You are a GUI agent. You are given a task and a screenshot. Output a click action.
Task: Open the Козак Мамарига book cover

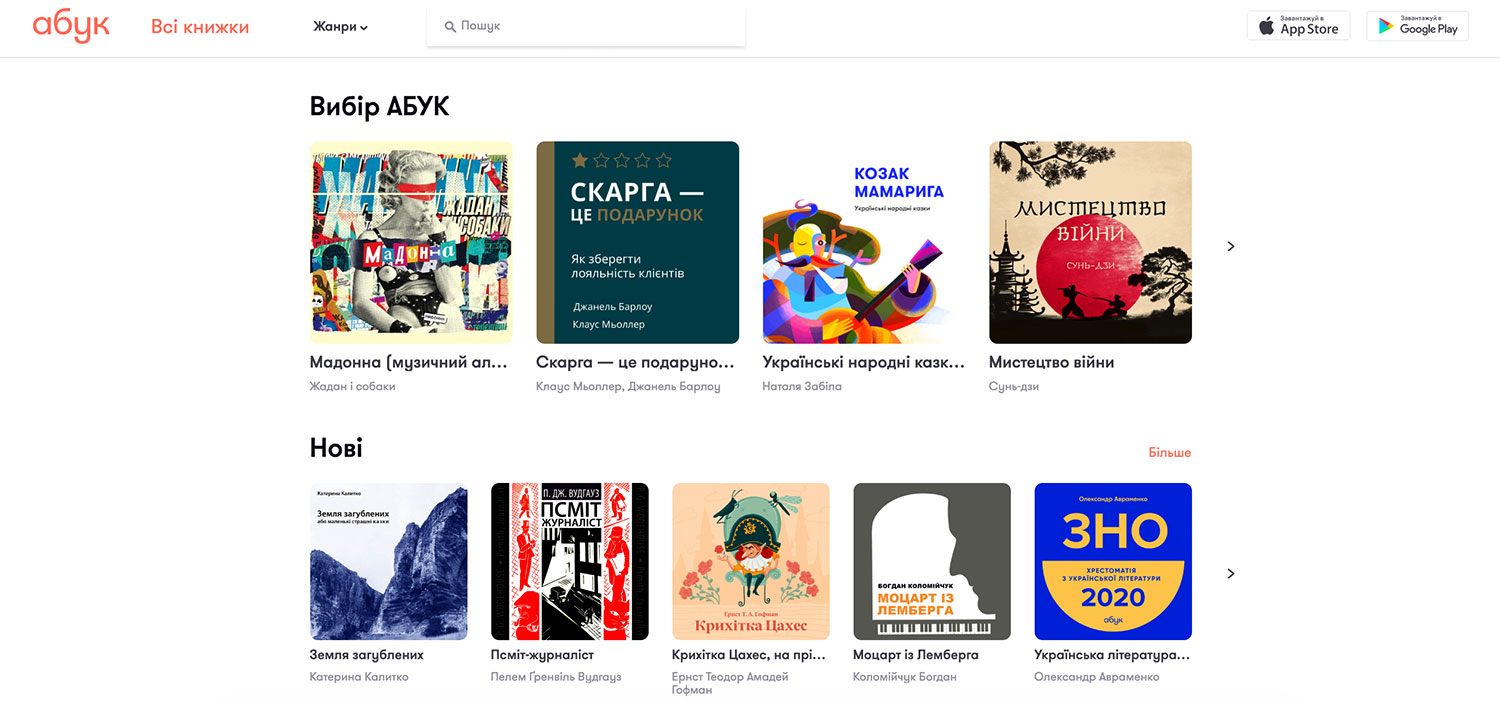(864, 242)
